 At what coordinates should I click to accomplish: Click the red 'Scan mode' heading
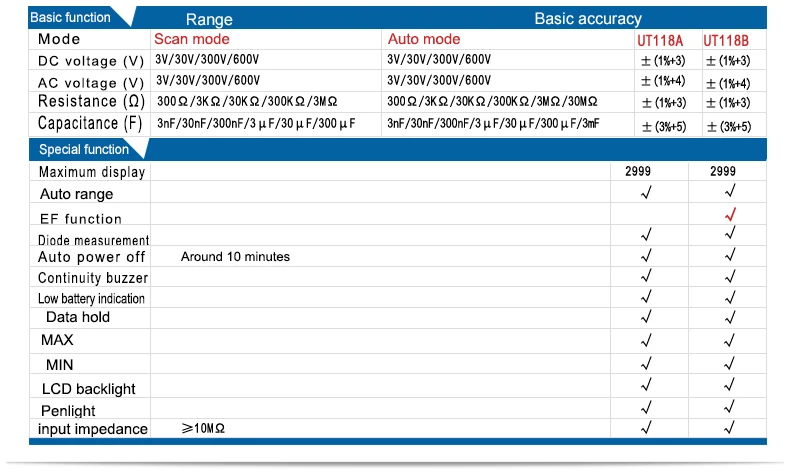(191, 39)
